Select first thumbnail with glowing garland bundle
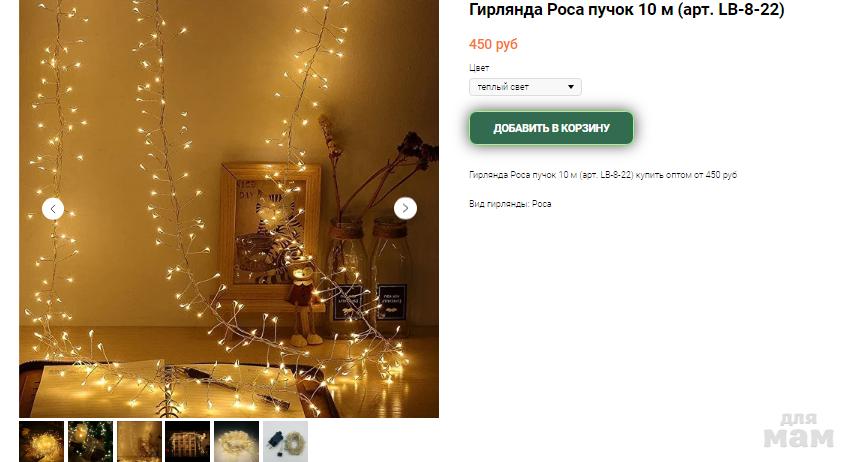The height and width of the screenshot is (462, 849). click(42, 441)
